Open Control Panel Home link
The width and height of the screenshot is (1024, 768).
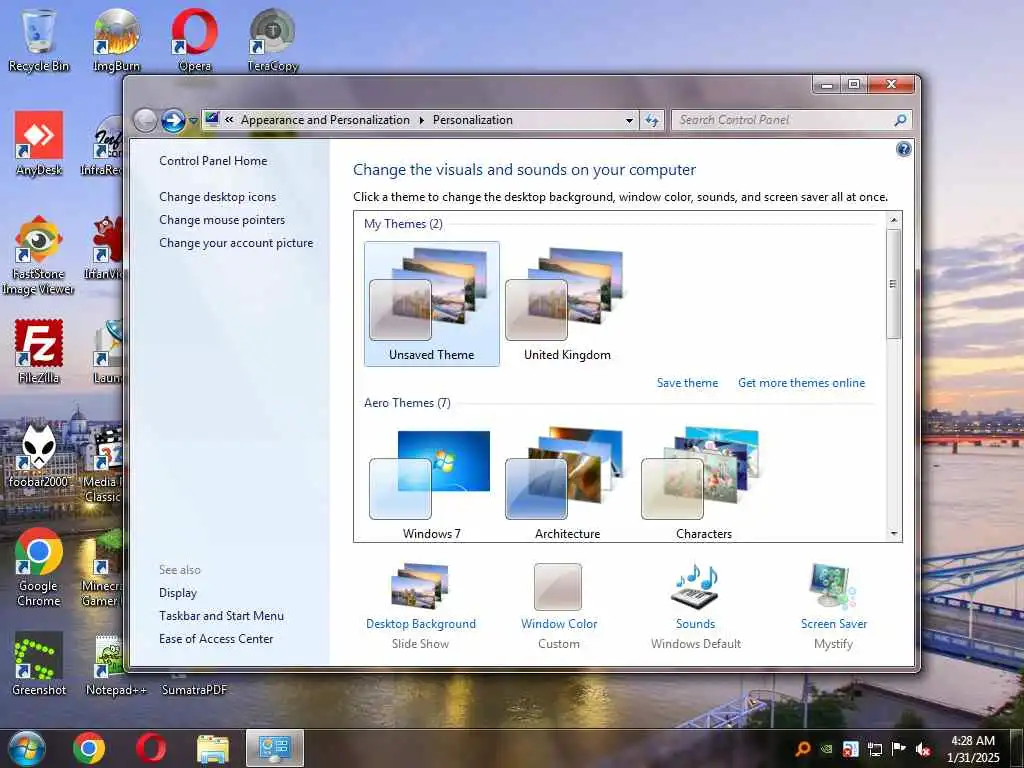(213, 161)
